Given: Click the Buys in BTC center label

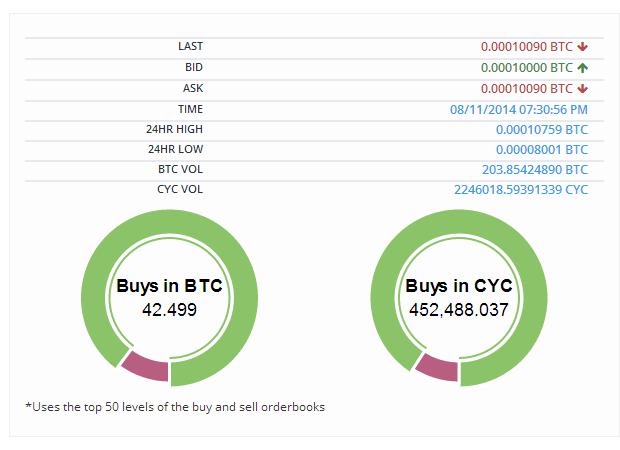Looking at the screenshot, I should click(169, 286).
